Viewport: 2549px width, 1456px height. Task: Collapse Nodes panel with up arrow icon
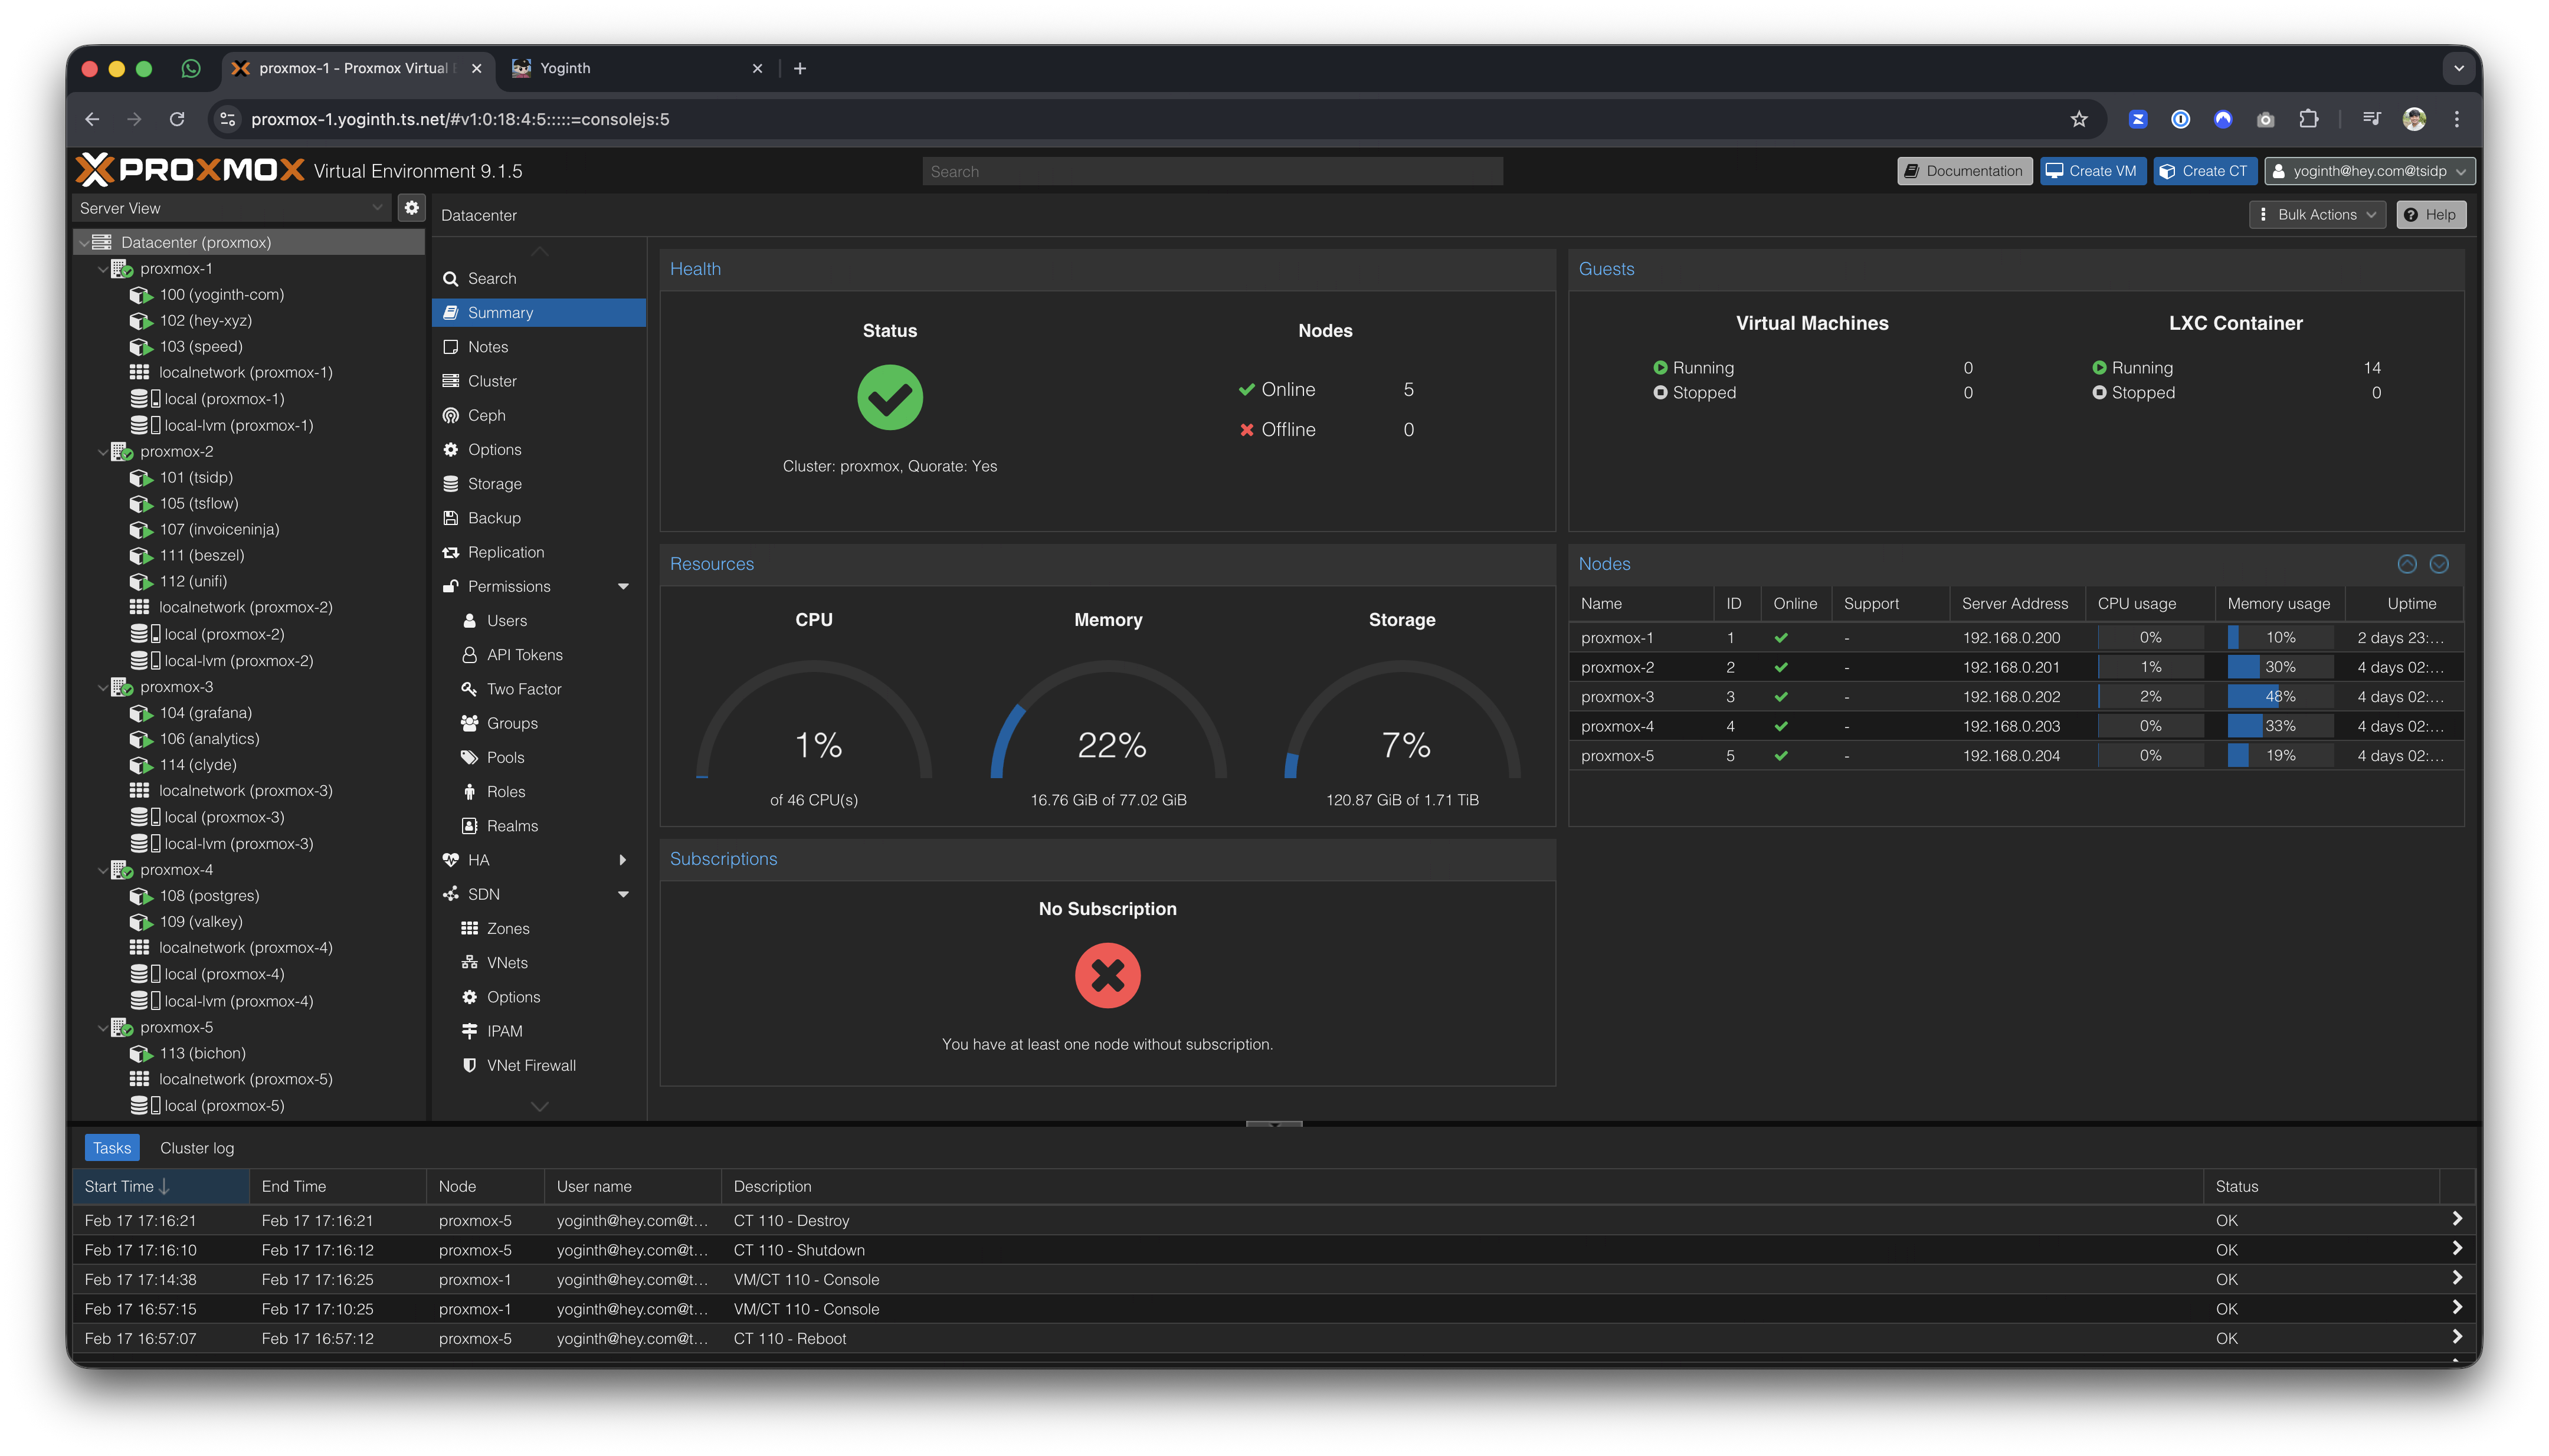click(x=2407, y=564)
